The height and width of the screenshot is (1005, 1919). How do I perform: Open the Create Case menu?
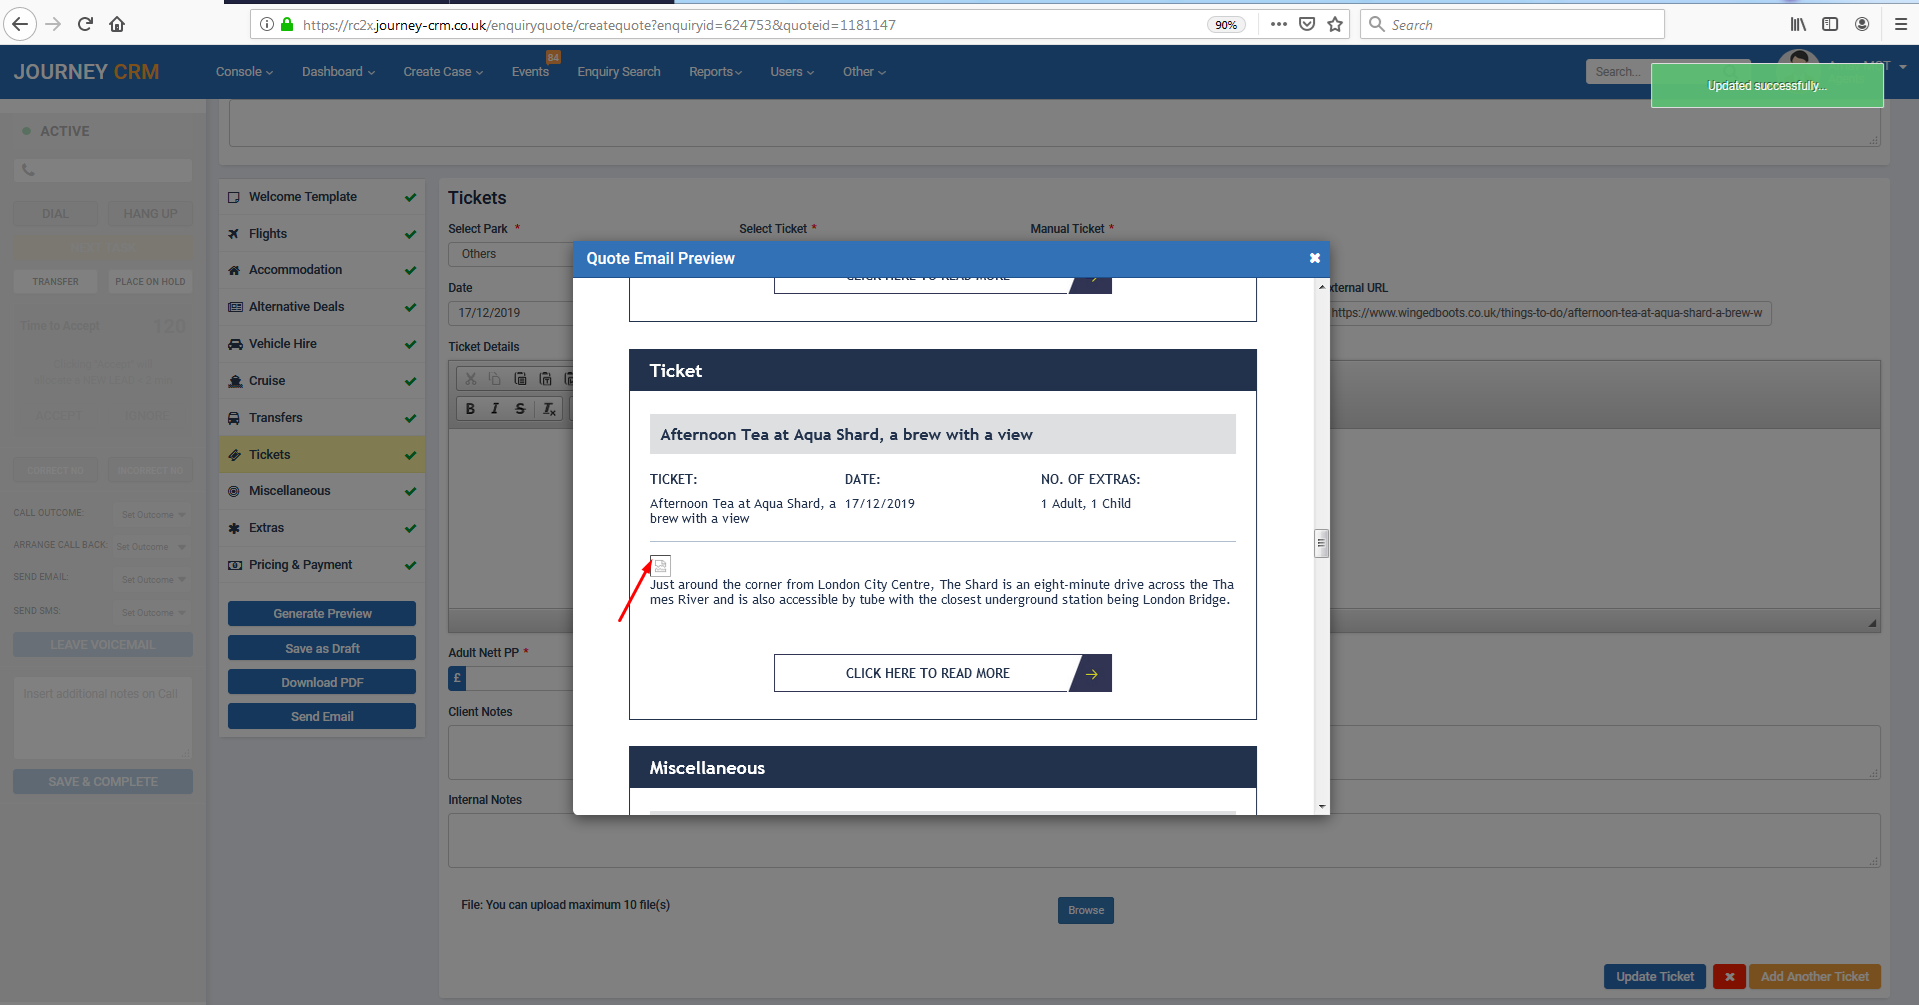443,72
